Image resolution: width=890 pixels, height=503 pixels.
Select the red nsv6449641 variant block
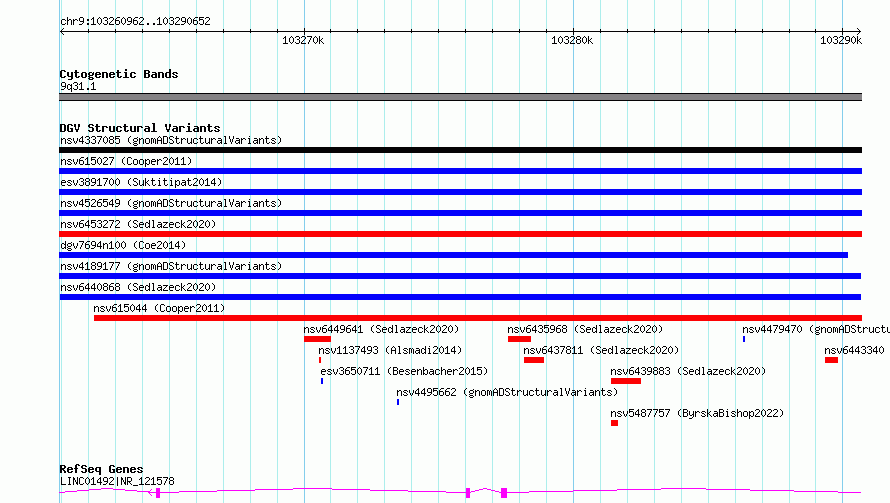click(x=317, y=339)
